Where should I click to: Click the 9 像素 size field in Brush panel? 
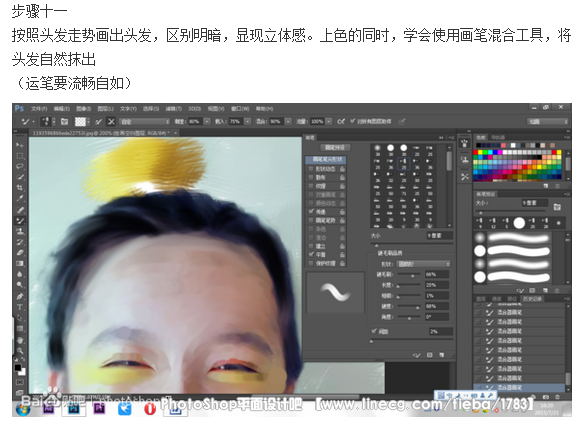[439, 236]
